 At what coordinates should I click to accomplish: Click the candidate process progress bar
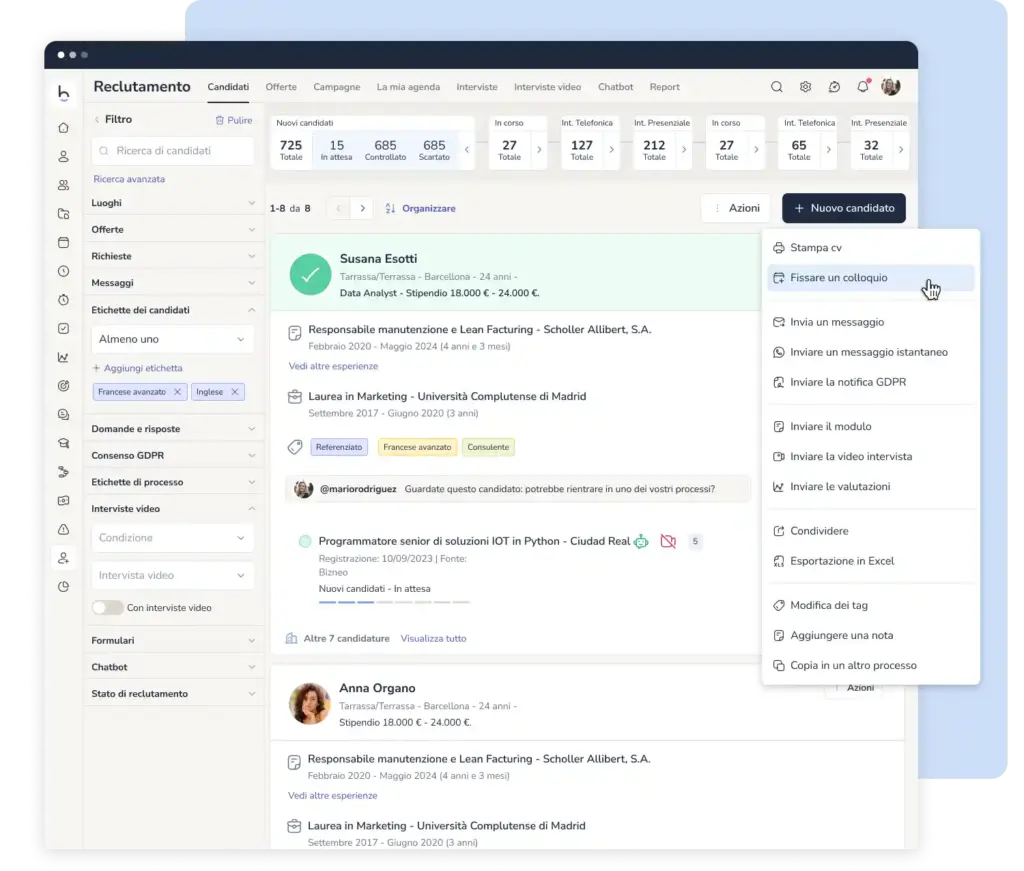[x=394, y=602]
